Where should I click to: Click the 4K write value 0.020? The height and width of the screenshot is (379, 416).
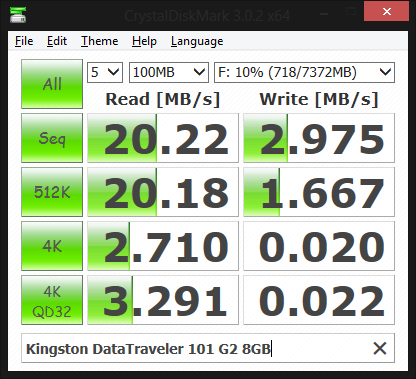[319, 246]
